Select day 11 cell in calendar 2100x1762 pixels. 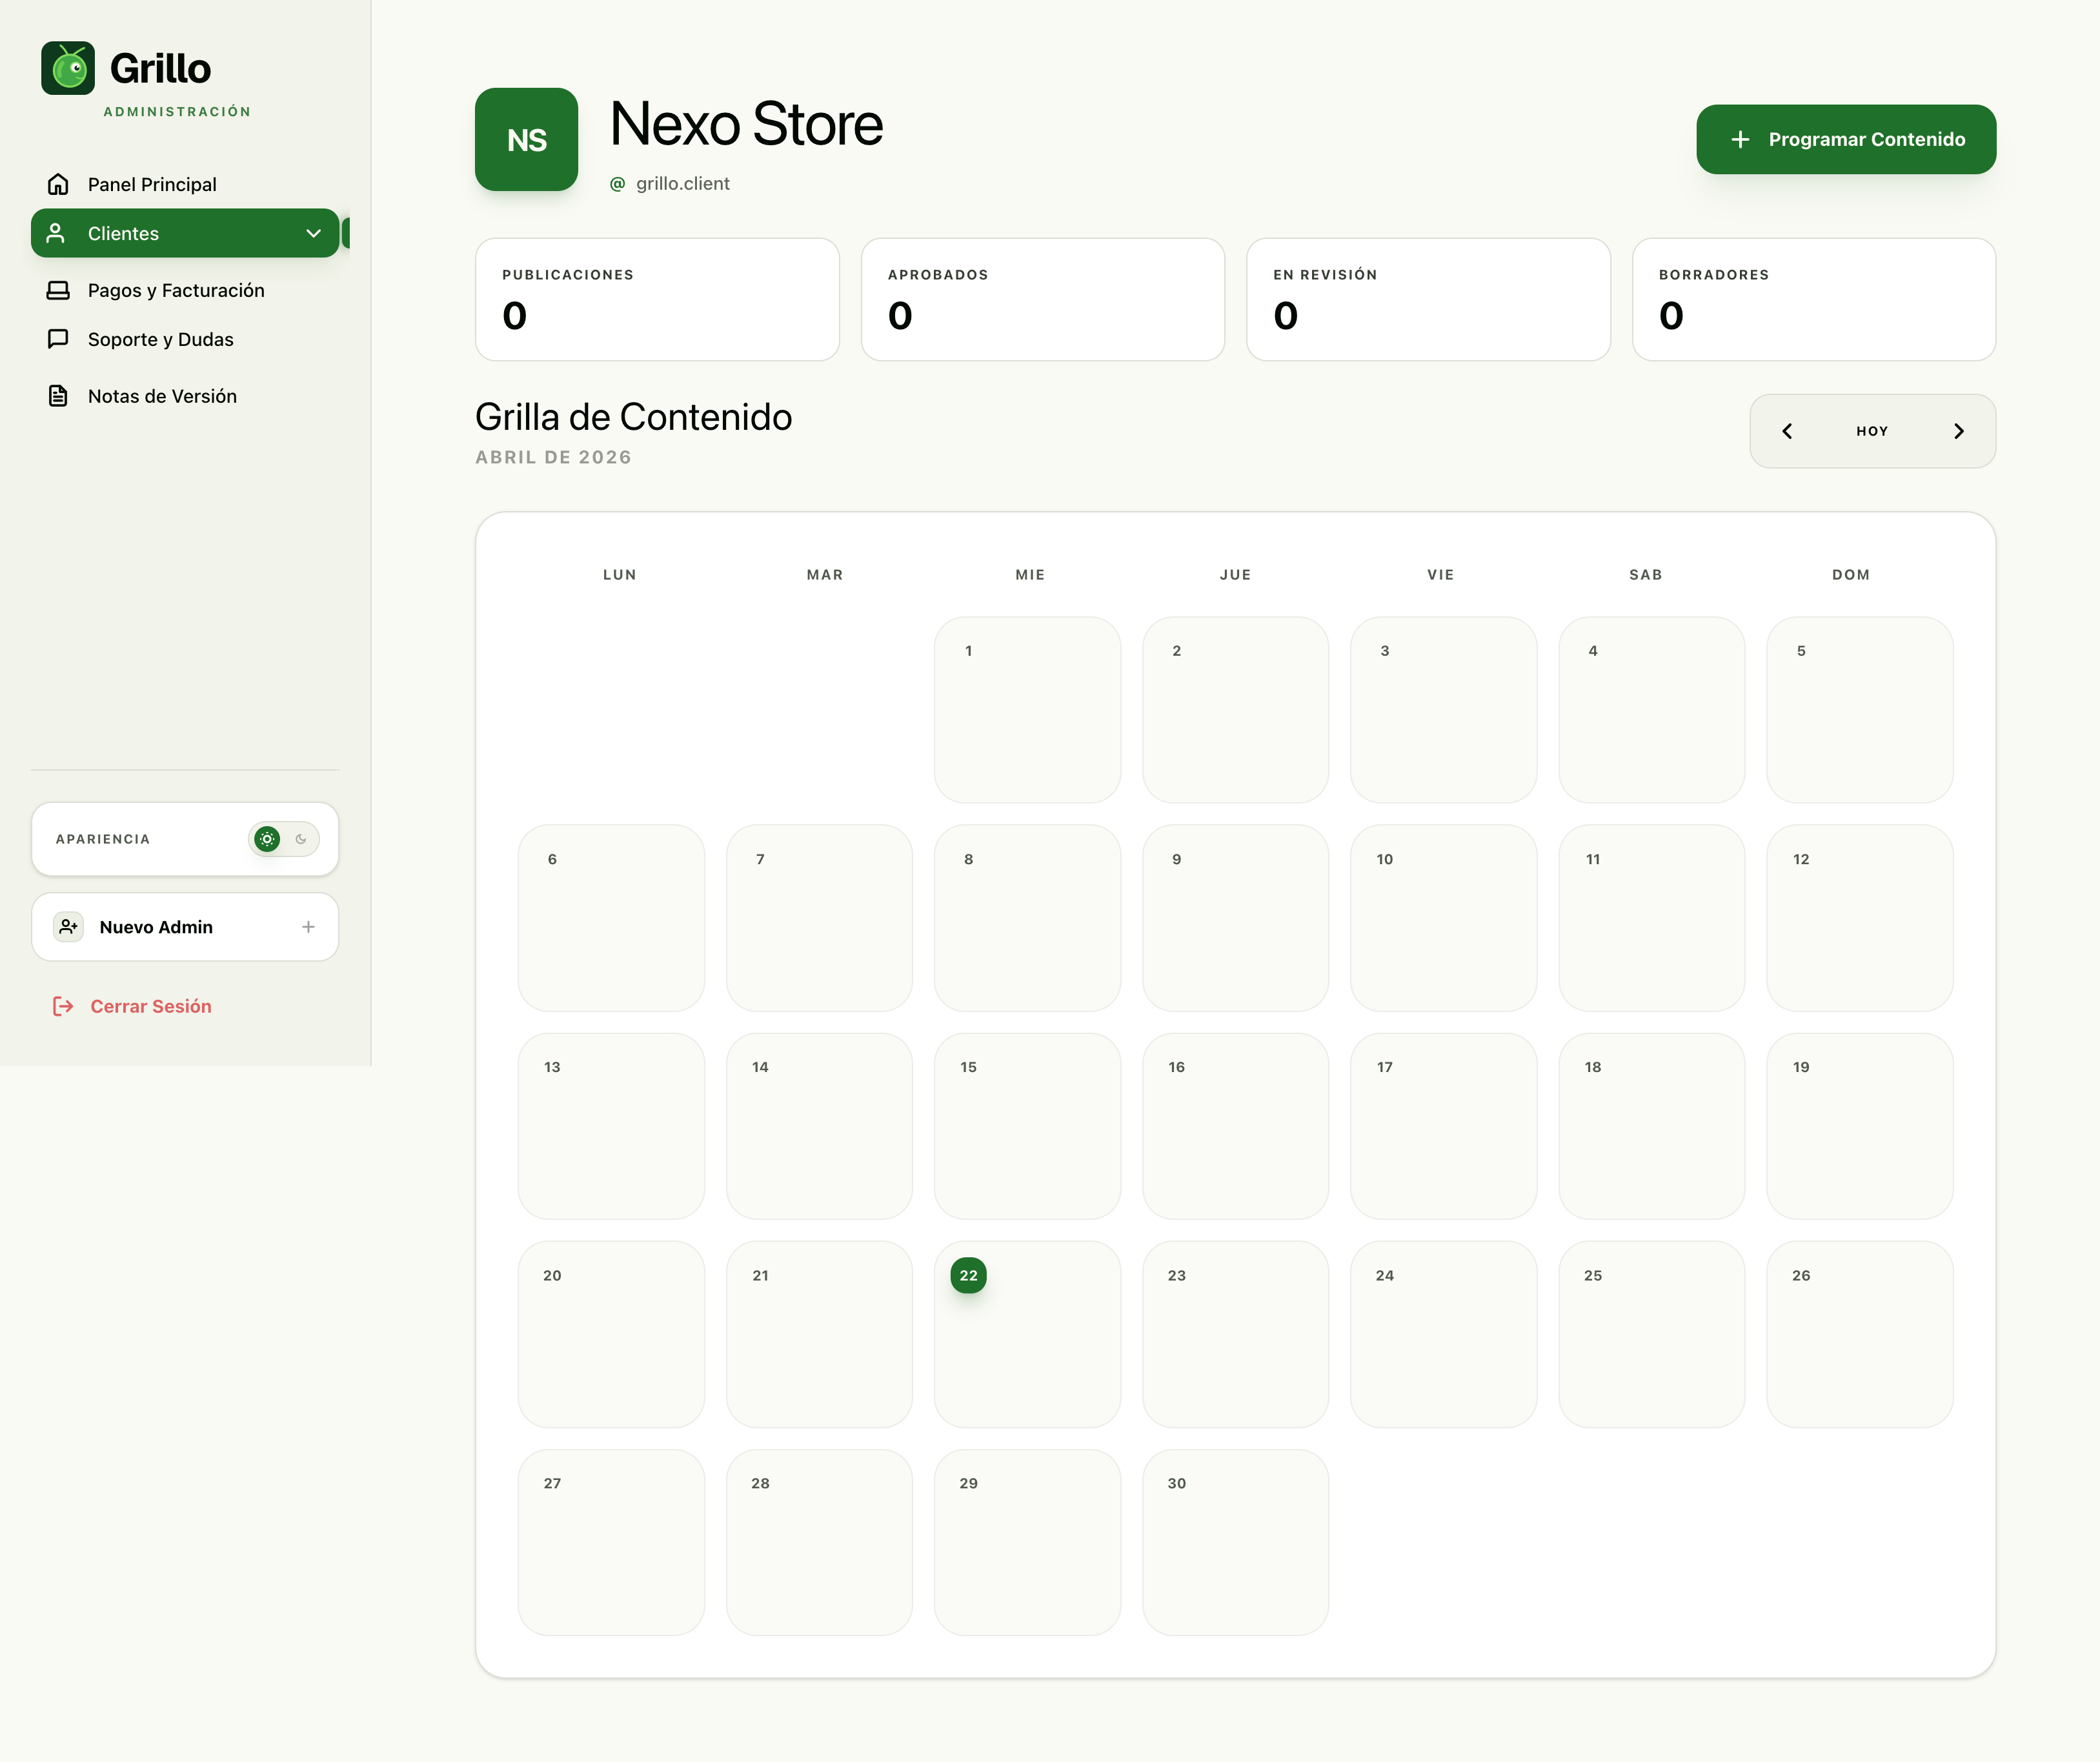[1651, 918]
